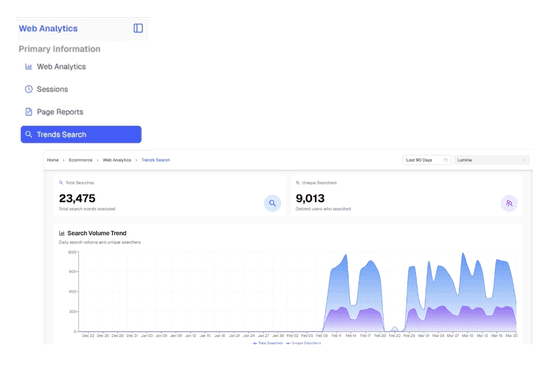Click the round purple users icon in Unique Searchers card
540x384 pixels.
[x=509, y=203]
